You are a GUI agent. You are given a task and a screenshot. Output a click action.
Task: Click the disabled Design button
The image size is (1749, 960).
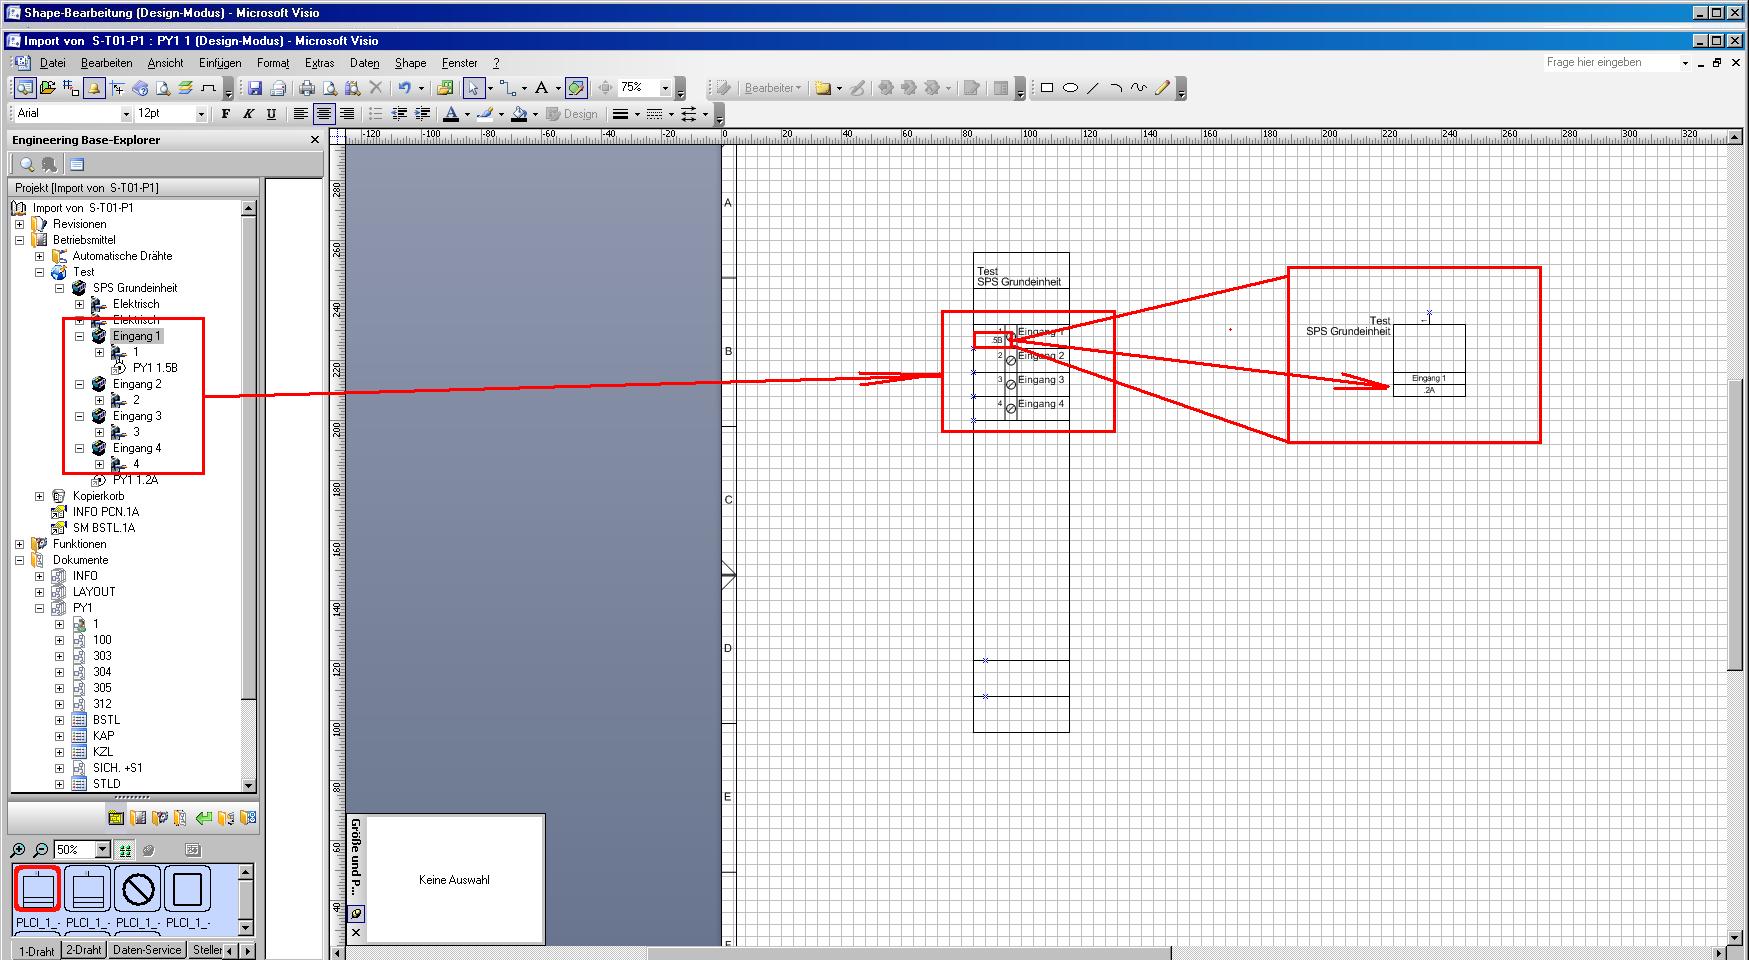tap(572, 114)
